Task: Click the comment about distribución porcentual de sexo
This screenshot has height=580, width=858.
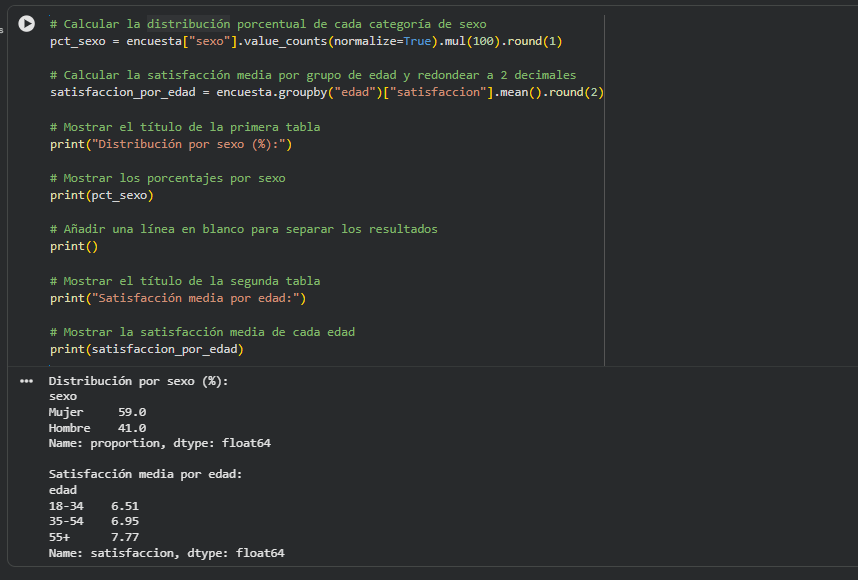Action: pyautogui.click(x=268, y=24)
